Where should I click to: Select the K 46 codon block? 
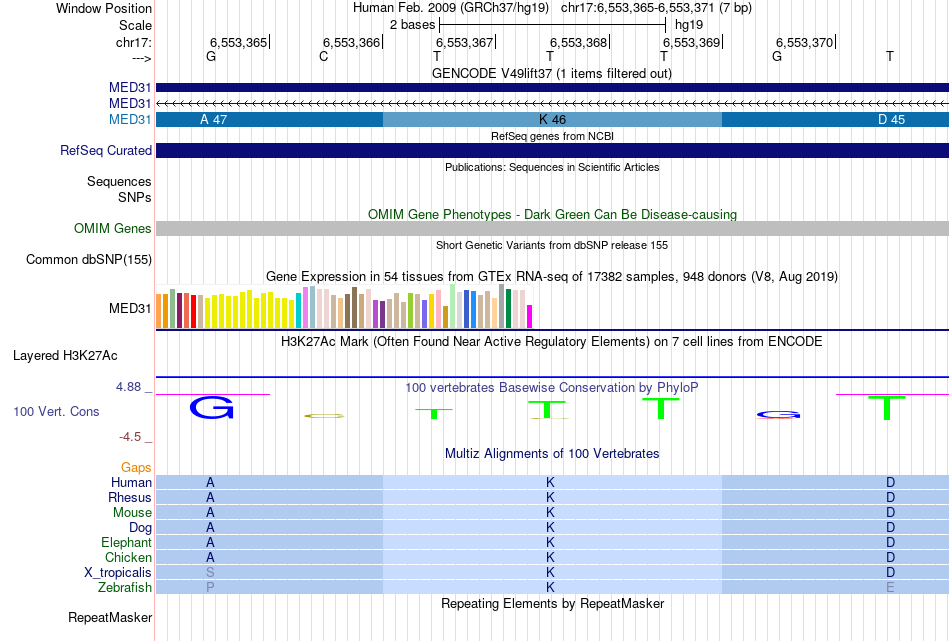pos(552,119)
